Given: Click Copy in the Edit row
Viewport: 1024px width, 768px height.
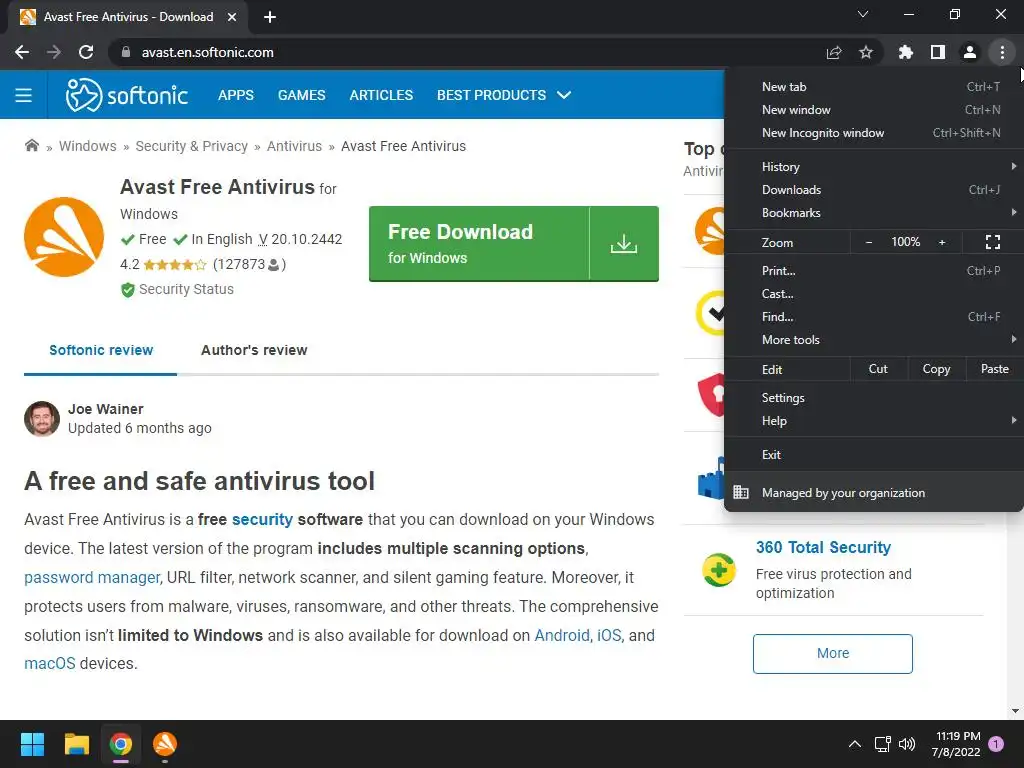Looking at the screenshot, I should 936,369.
